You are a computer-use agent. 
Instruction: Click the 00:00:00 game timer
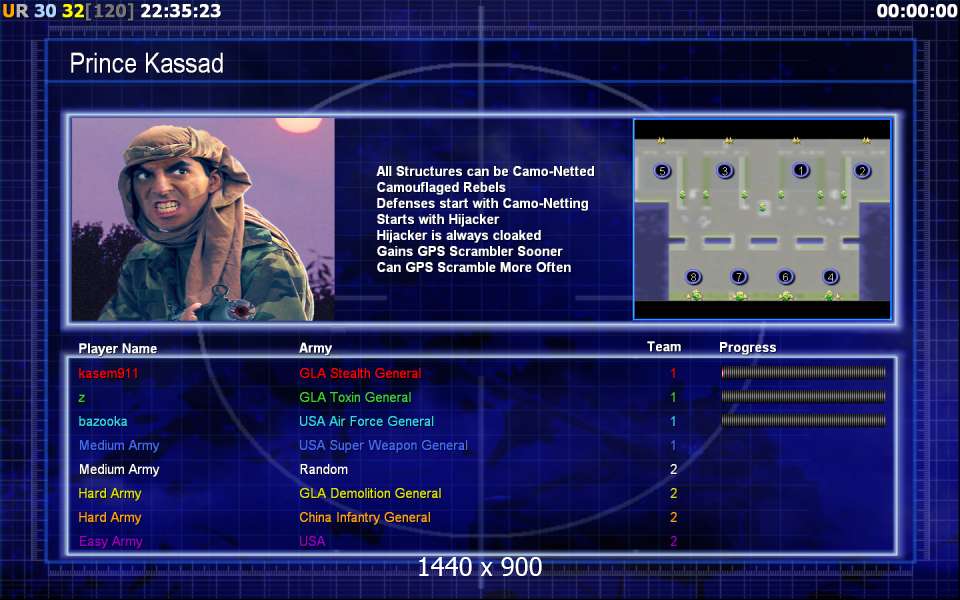coord(917,11)
